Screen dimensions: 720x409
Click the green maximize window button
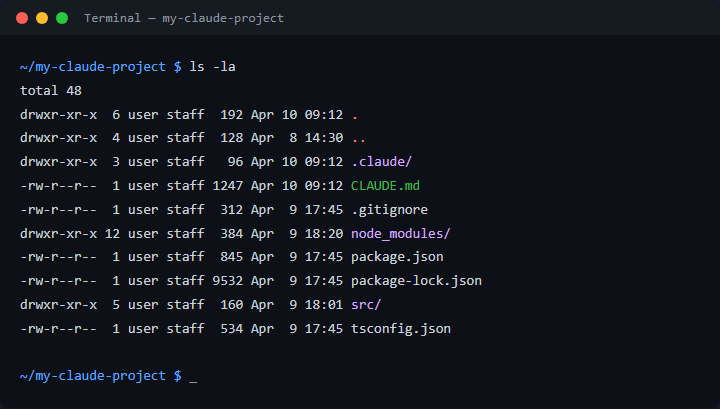(62, 18)
